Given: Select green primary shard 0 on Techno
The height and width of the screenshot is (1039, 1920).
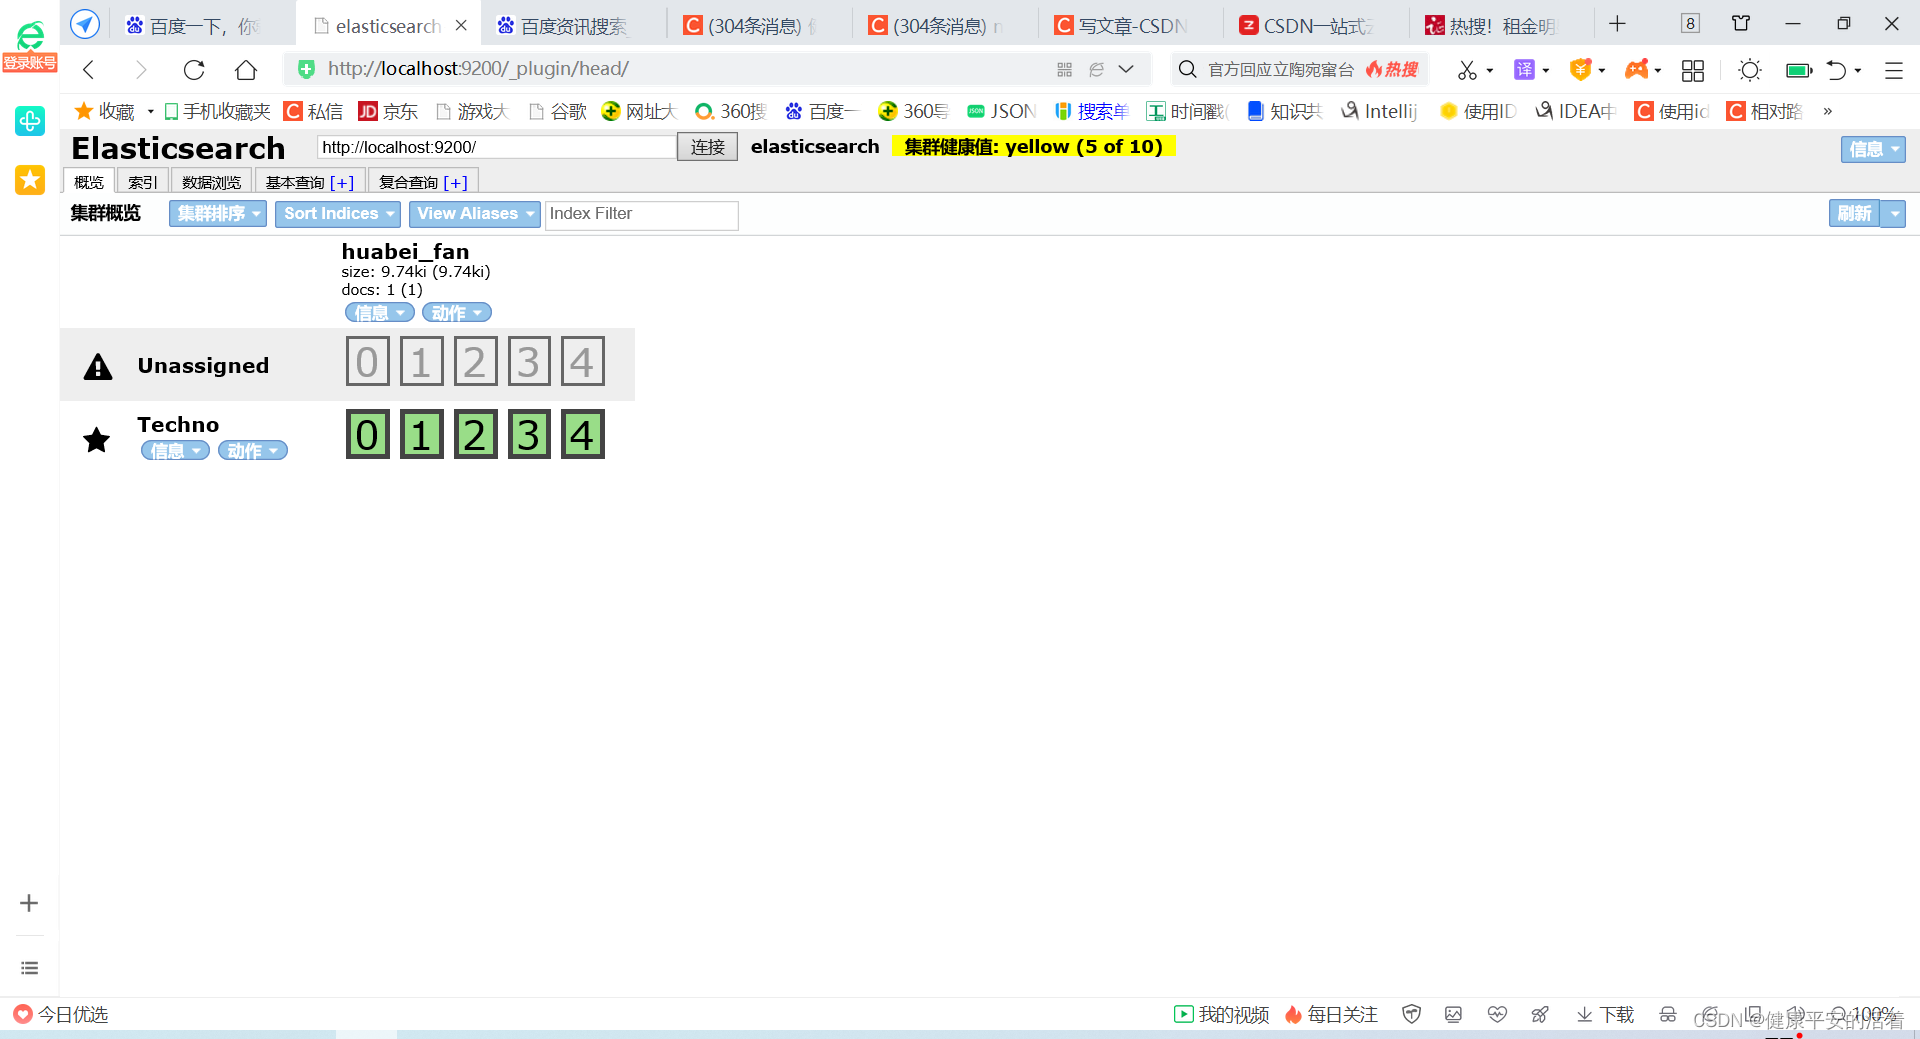Looking at the screenshot, I should click(x=367, y=435).
